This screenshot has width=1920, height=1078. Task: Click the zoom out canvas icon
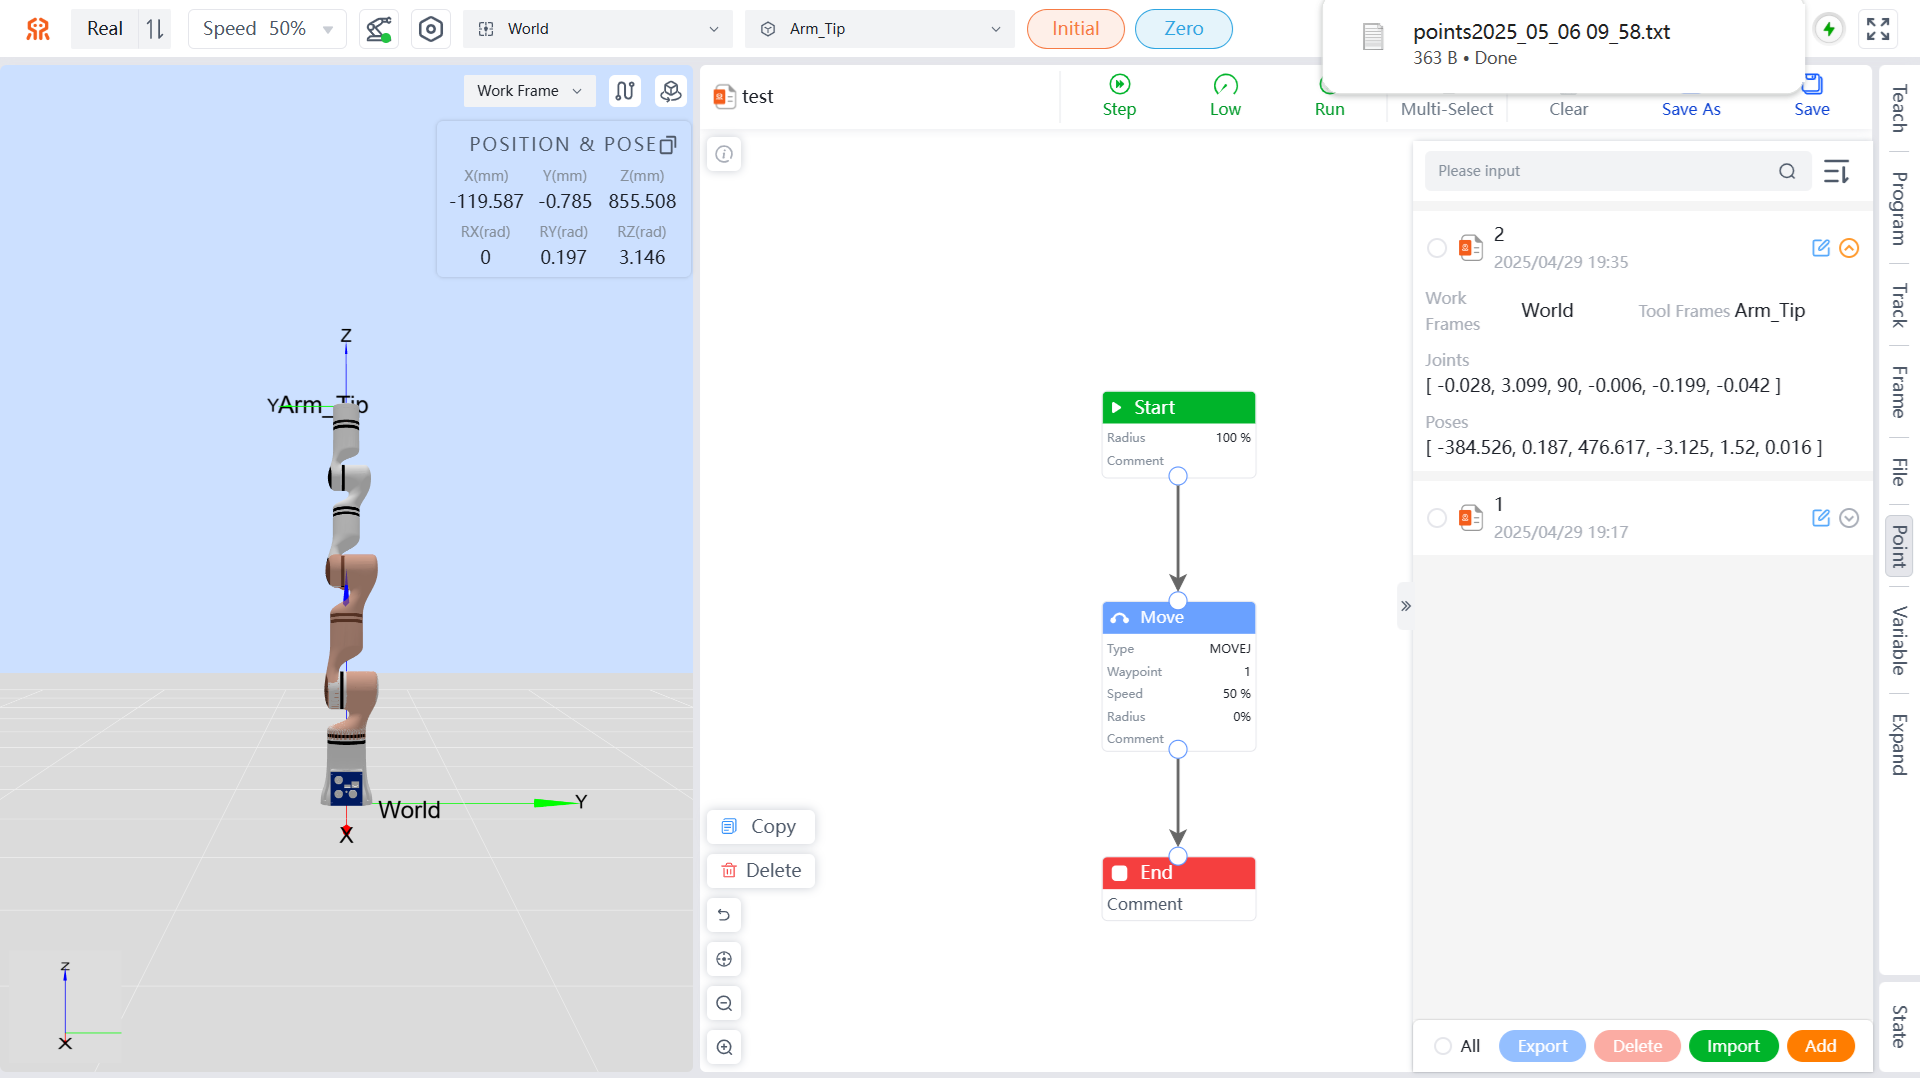pyautogui.click(x=724, y=1003)
